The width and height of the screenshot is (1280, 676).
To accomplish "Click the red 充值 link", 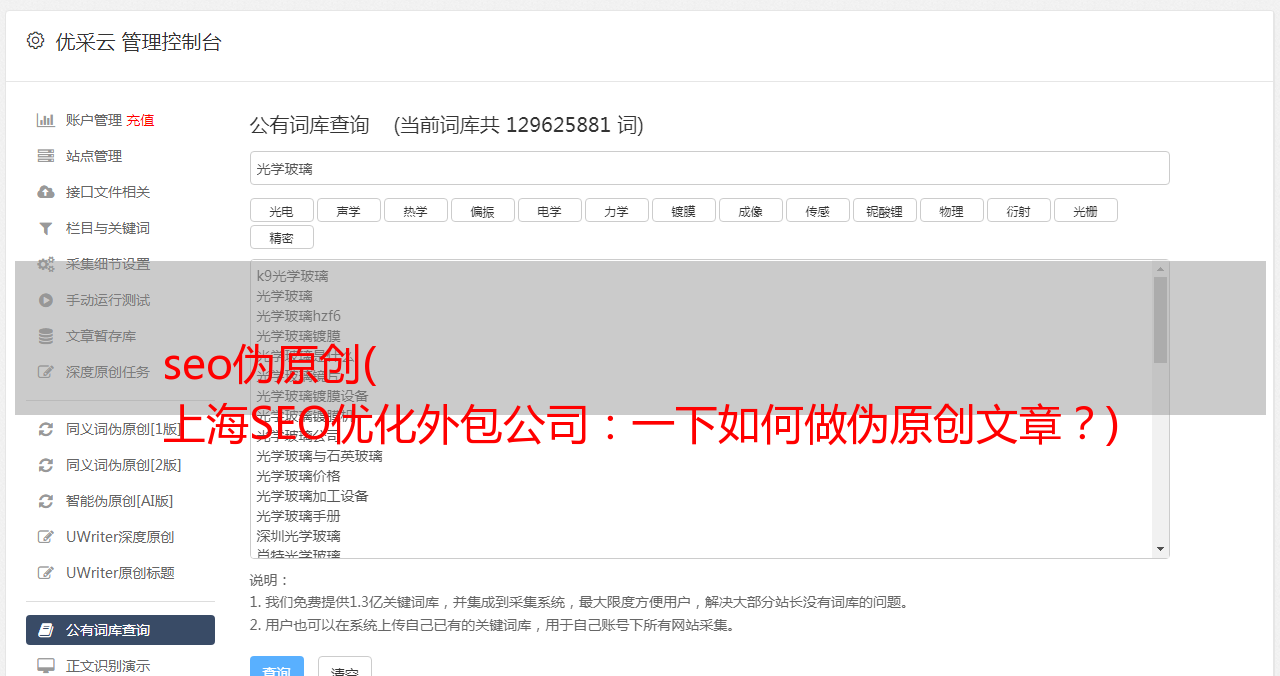I will pos(140,120).
